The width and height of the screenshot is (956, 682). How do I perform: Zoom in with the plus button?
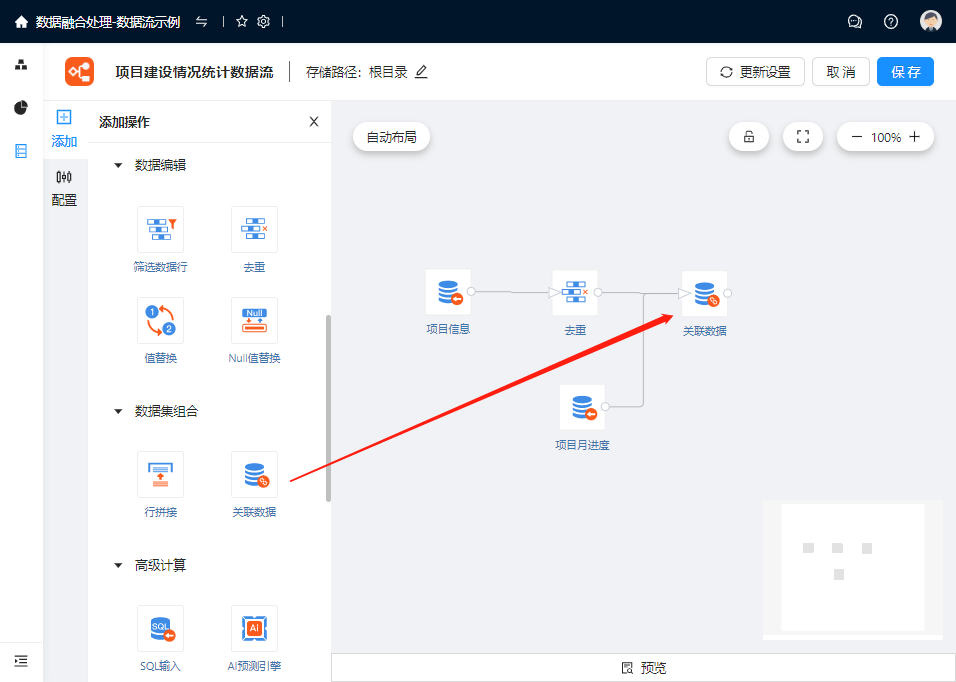[914, 137]
